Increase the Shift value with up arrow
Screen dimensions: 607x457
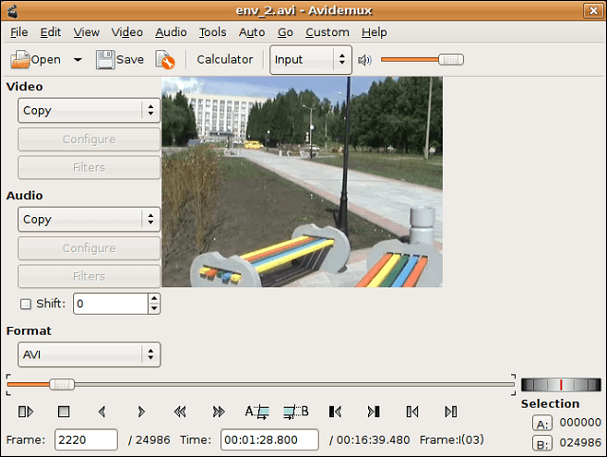point(154,299)
